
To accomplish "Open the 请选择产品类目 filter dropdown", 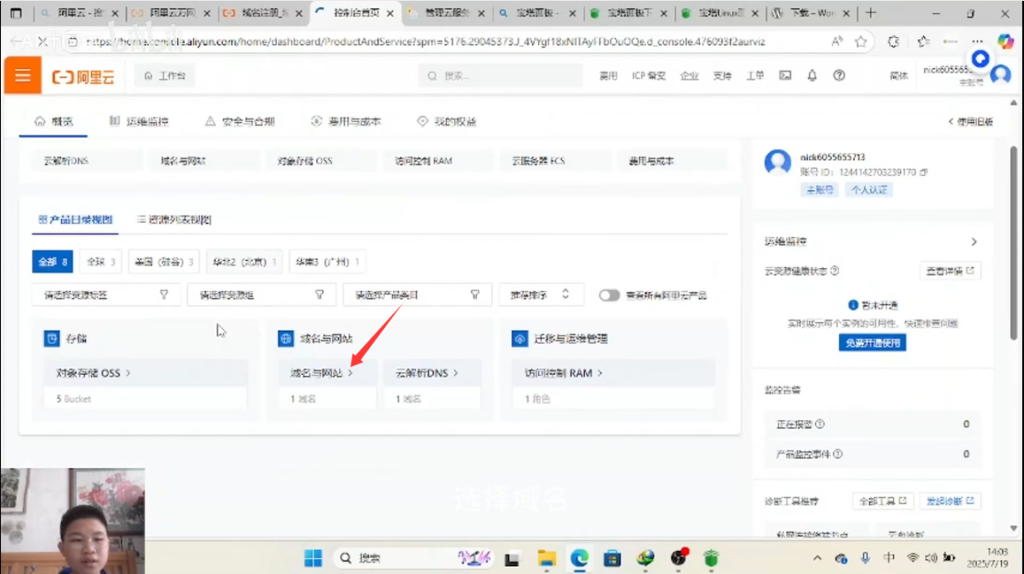I will pyautogui.click(x=417, y=295).
